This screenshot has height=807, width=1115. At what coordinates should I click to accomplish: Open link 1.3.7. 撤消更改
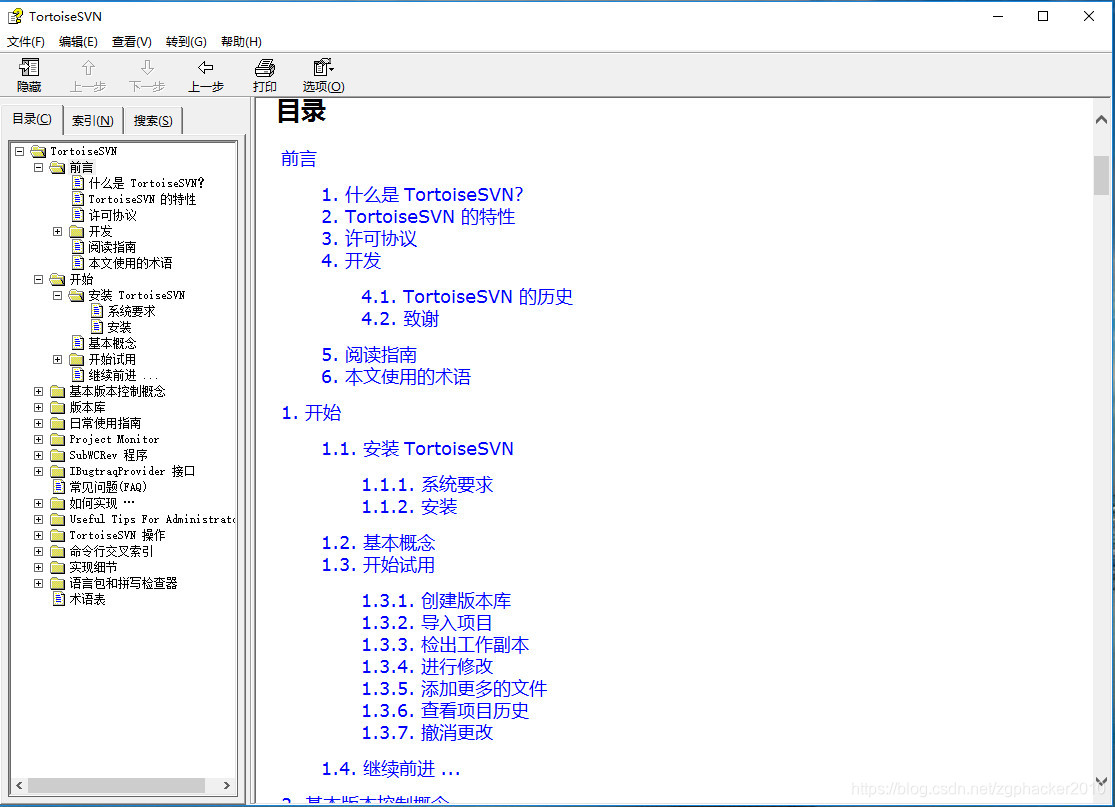click(x=427, y=732)
